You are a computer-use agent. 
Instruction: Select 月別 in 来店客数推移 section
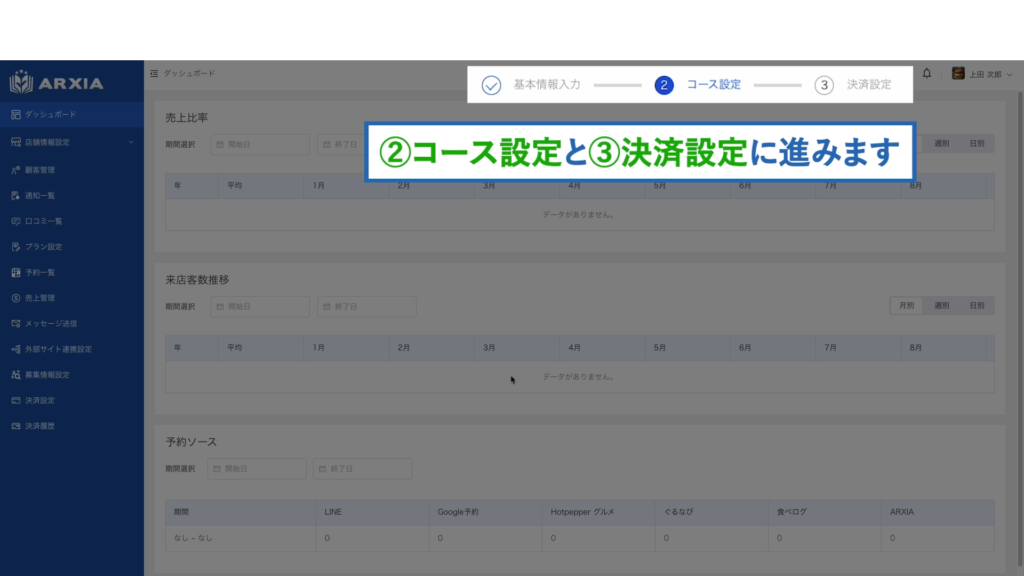pyautogui.click(x=906, y=306)
